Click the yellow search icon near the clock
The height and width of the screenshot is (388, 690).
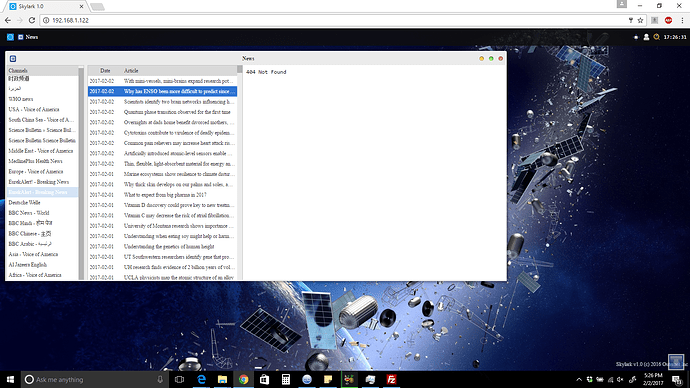[656, 37]
